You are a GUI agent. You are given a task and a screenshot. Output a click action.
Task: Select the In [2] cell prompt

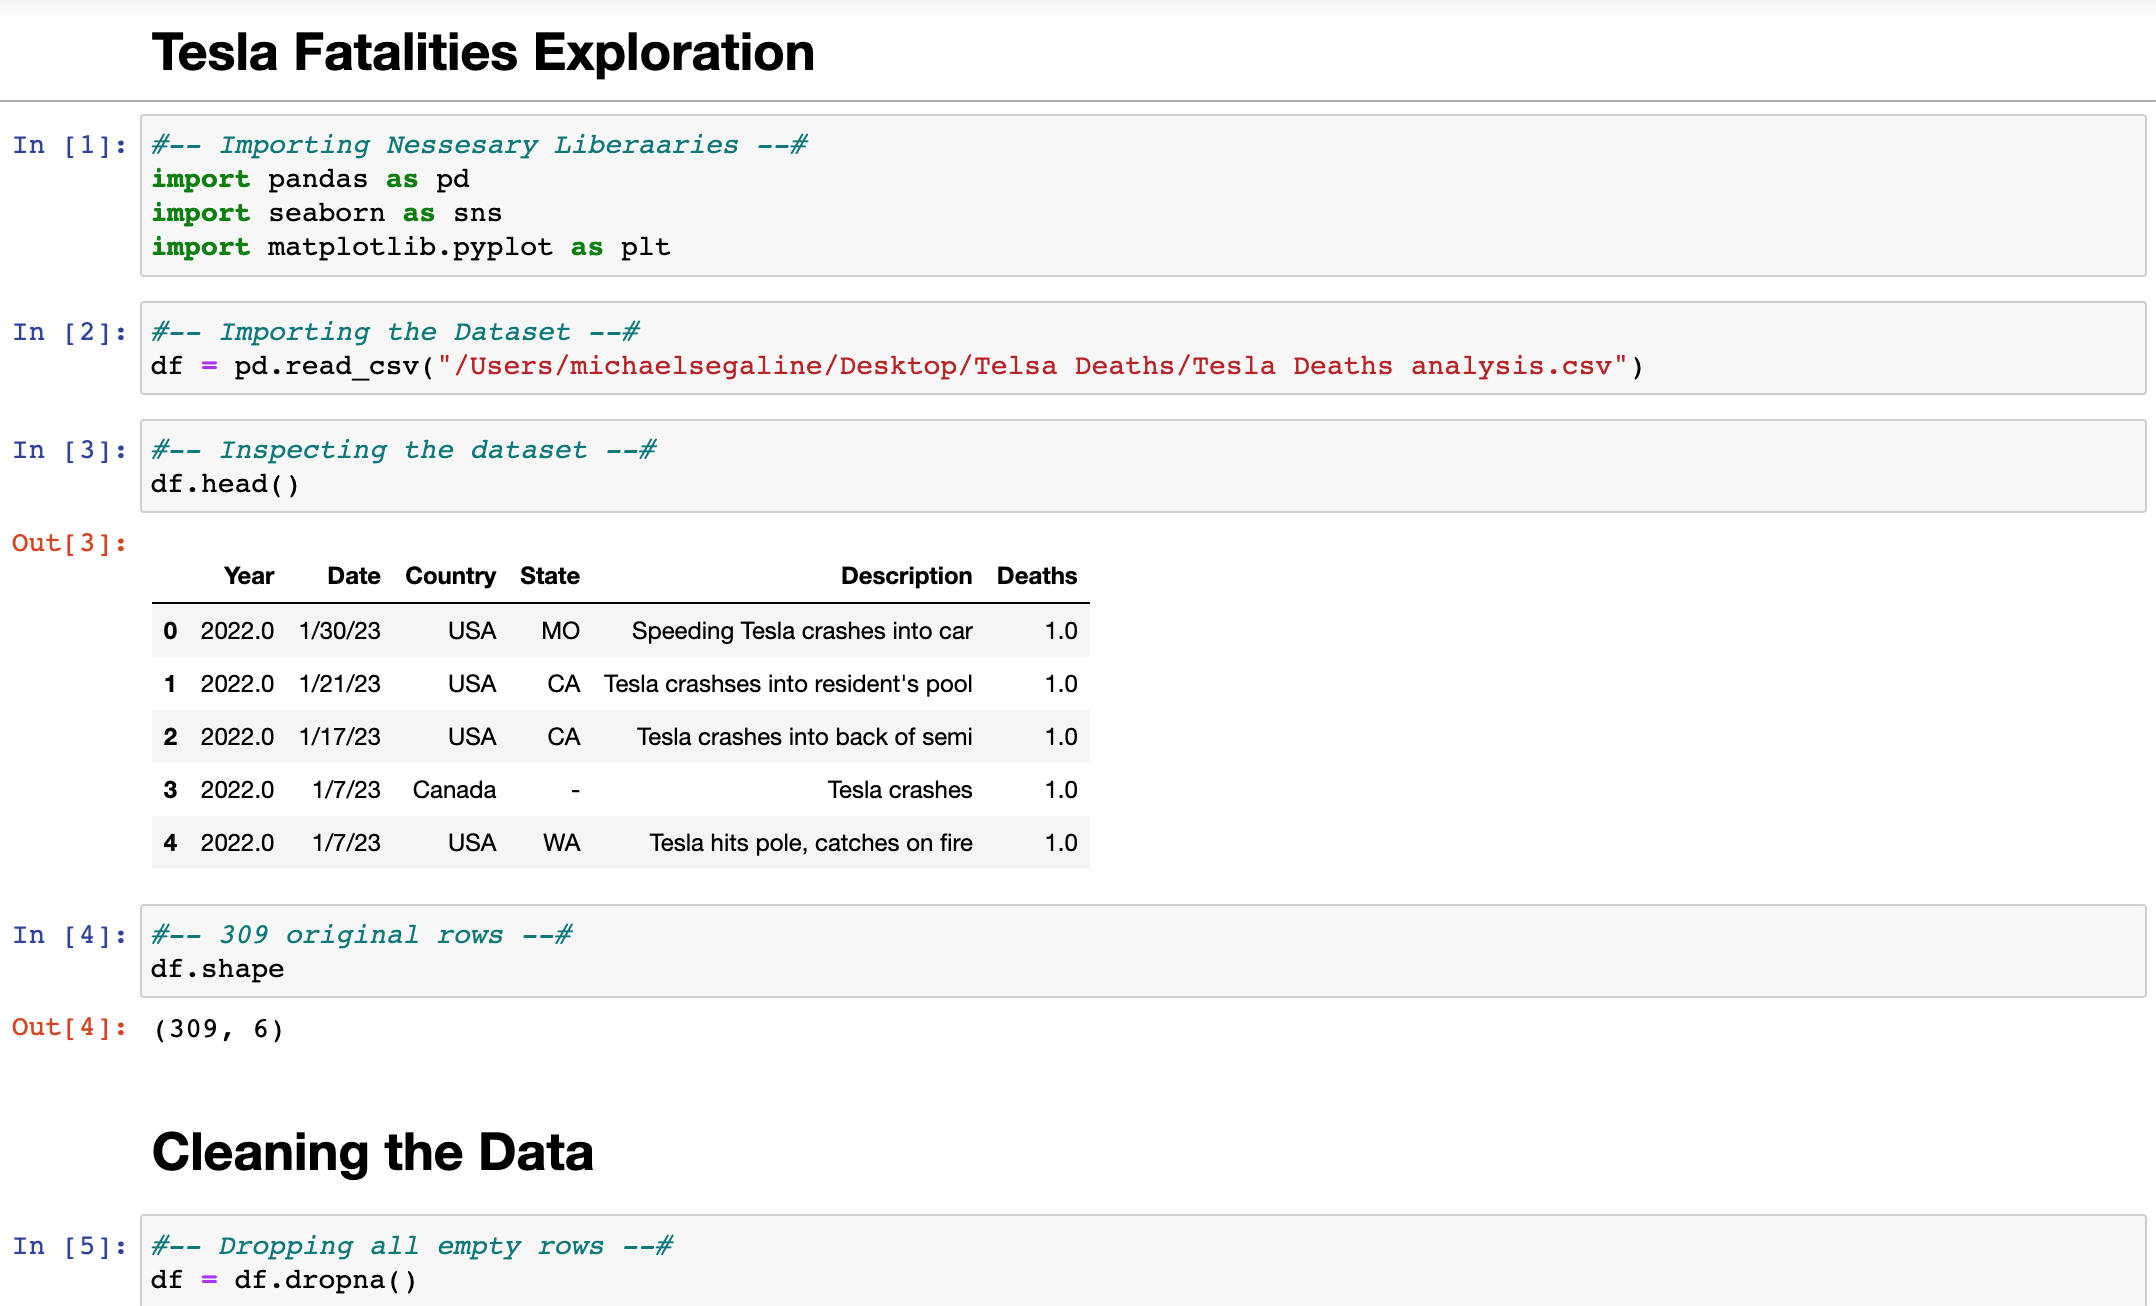pos(69,333)
